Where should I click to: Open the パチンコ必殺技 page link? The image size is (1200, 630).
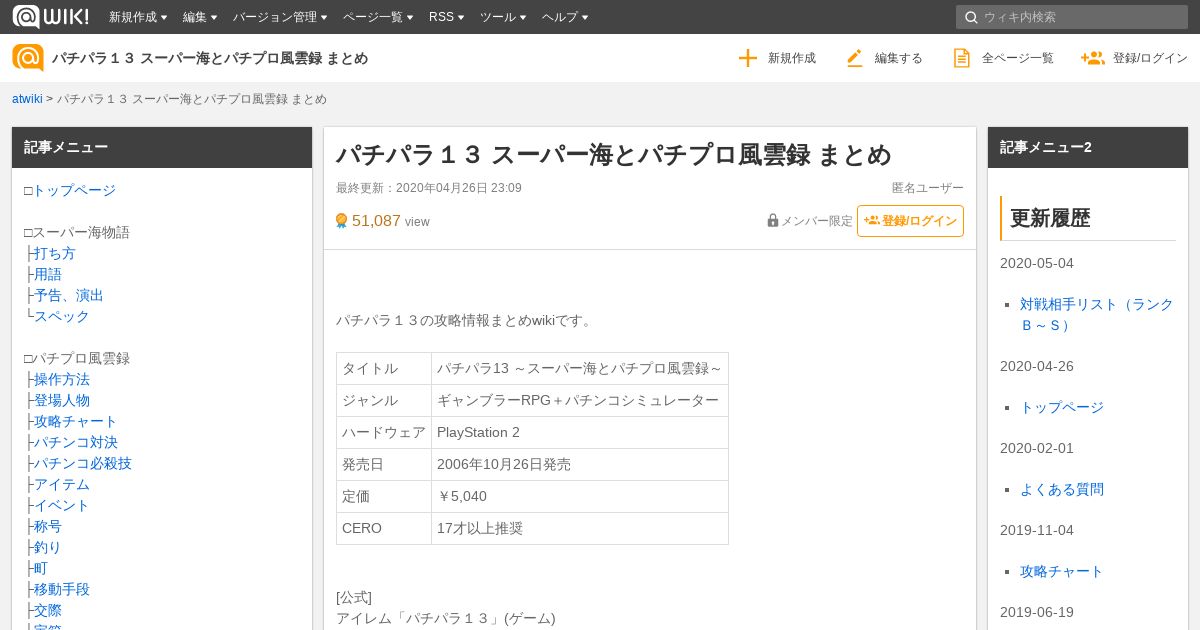pos(83,463)
